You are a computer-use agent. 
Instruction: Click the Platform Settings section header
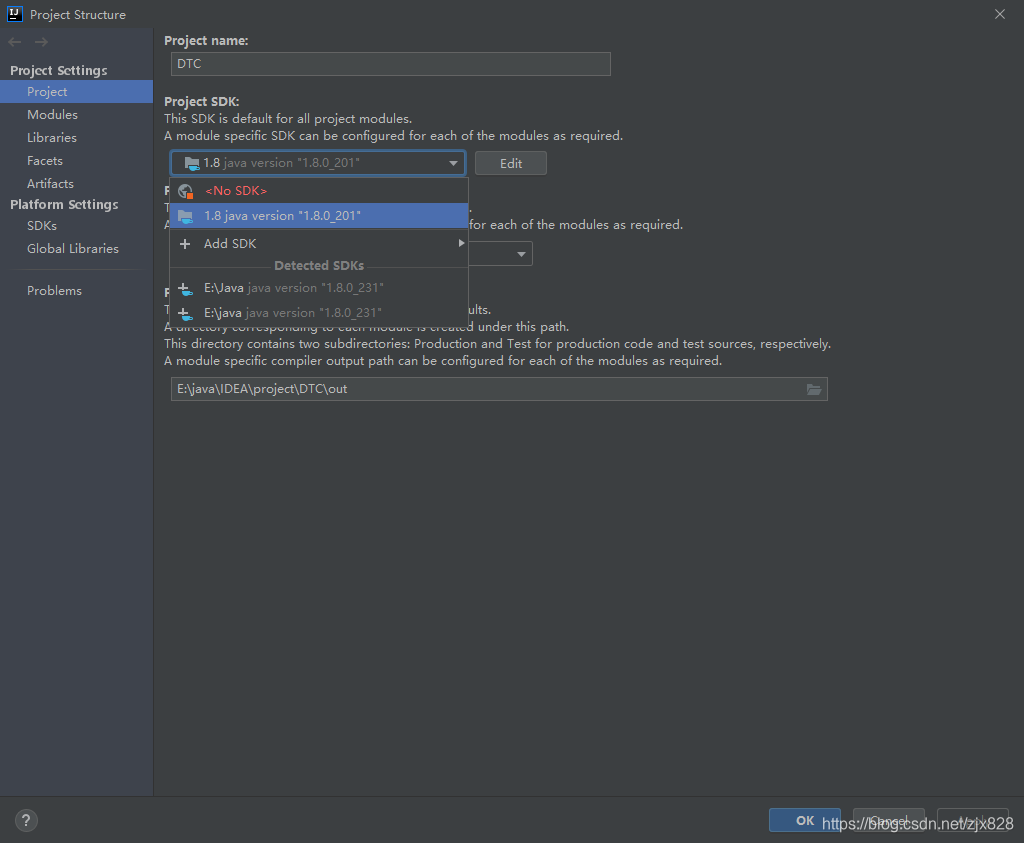point(64,204)
